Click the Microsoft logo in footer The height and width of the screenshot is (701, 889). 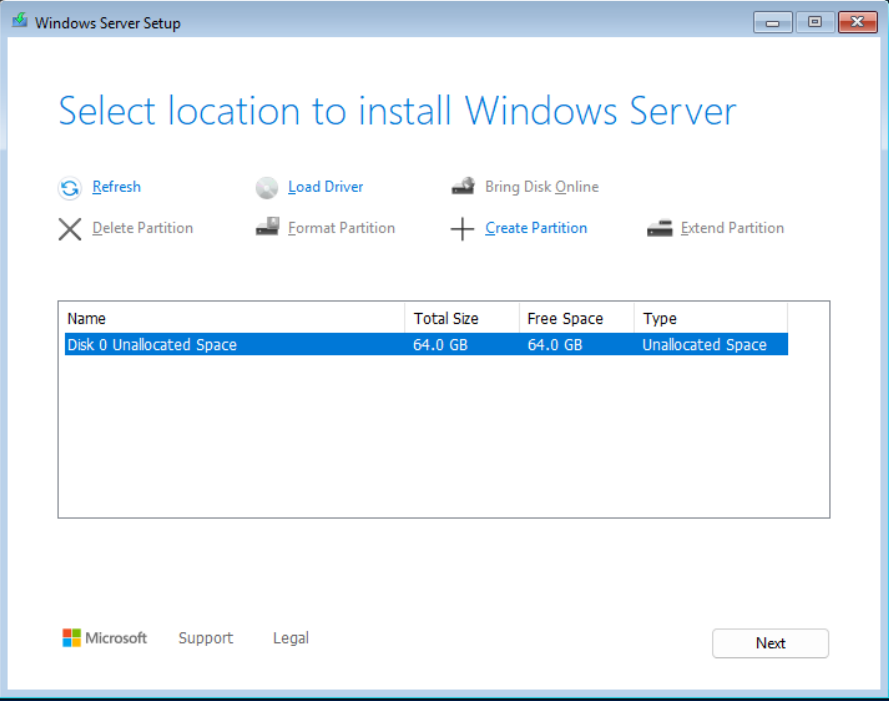point(104,638)
